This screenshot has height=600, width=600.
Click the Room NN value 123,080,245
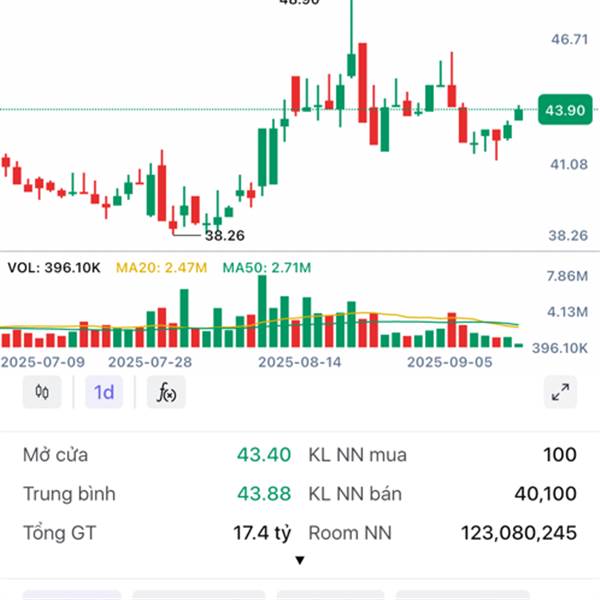pos(519,533)
